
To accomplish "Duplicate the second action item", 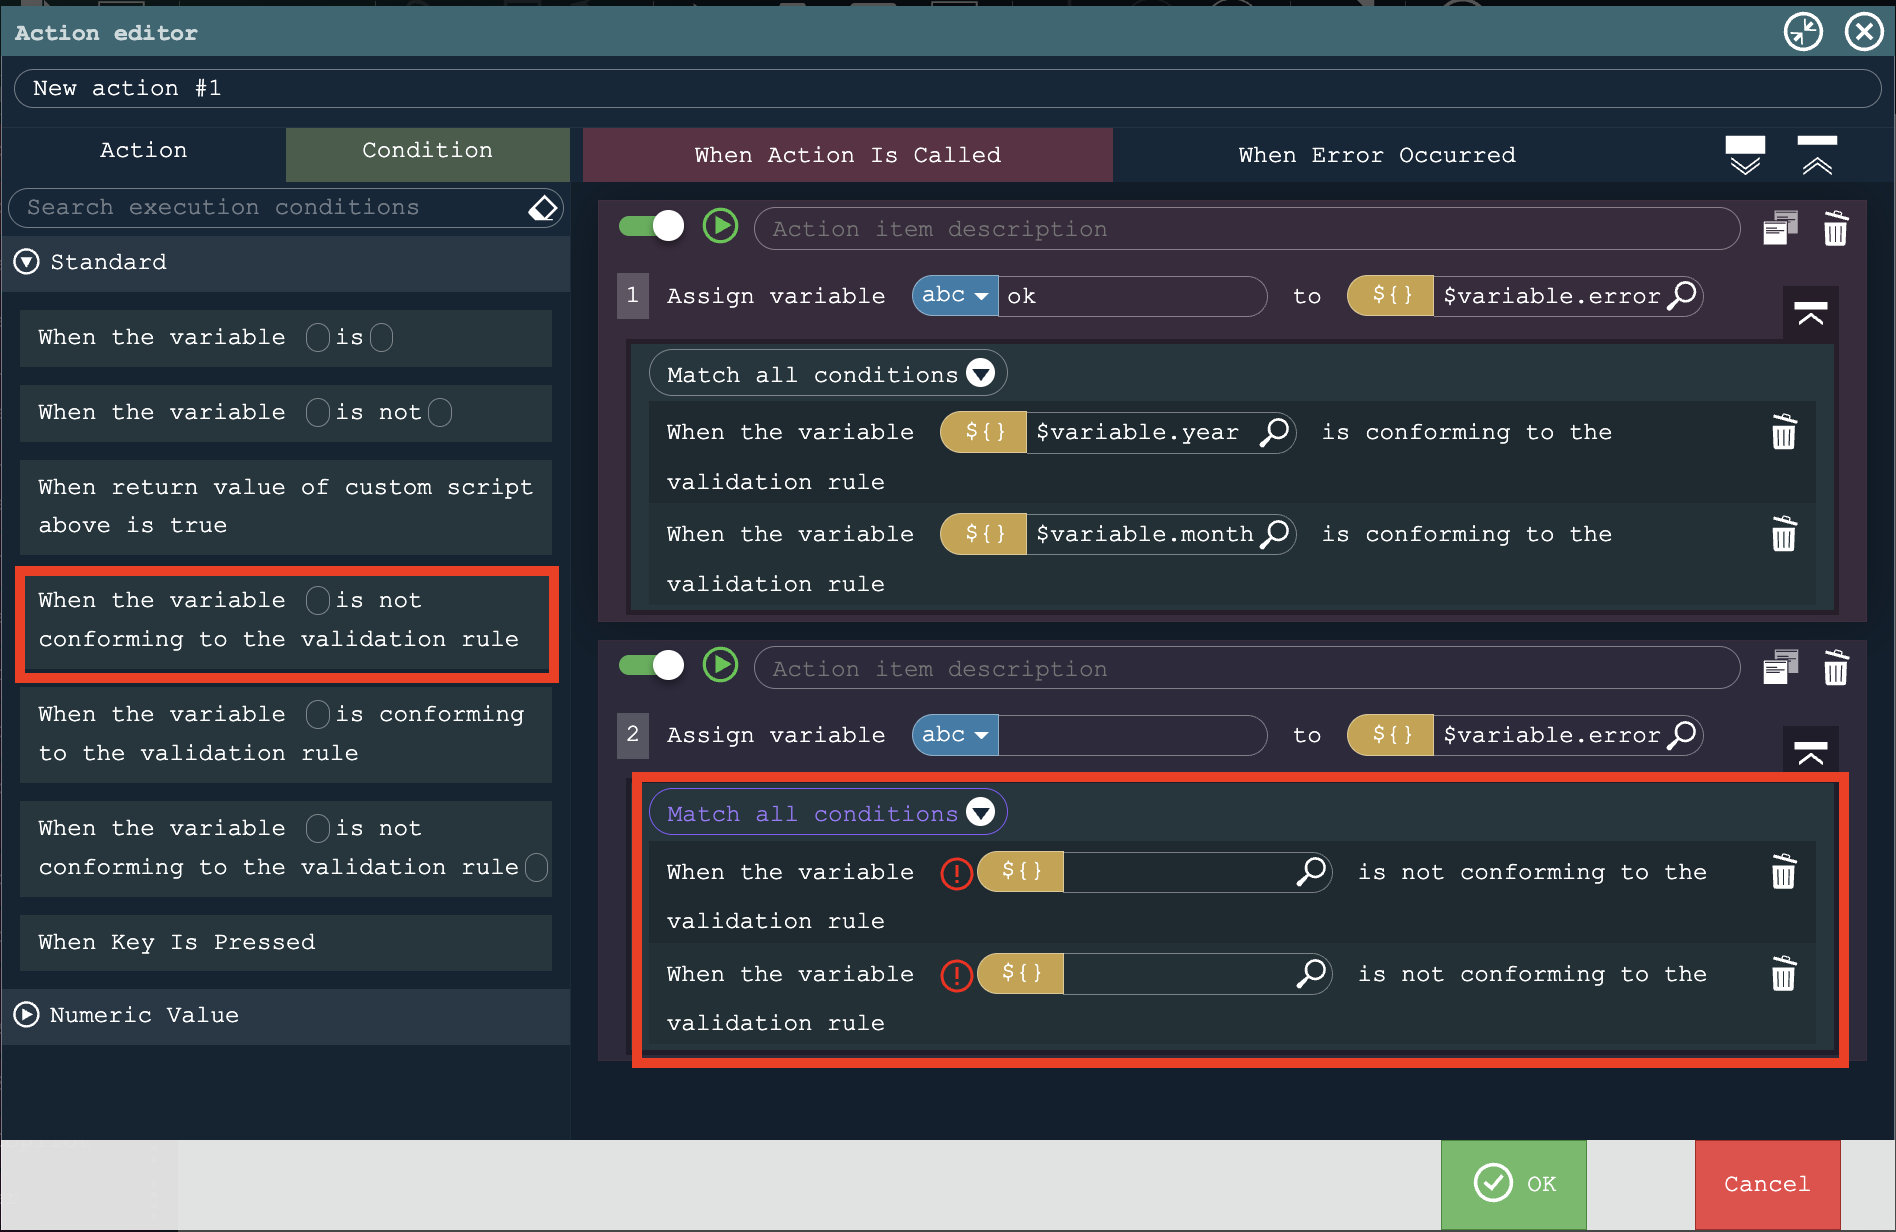I will coord(1780,668).
